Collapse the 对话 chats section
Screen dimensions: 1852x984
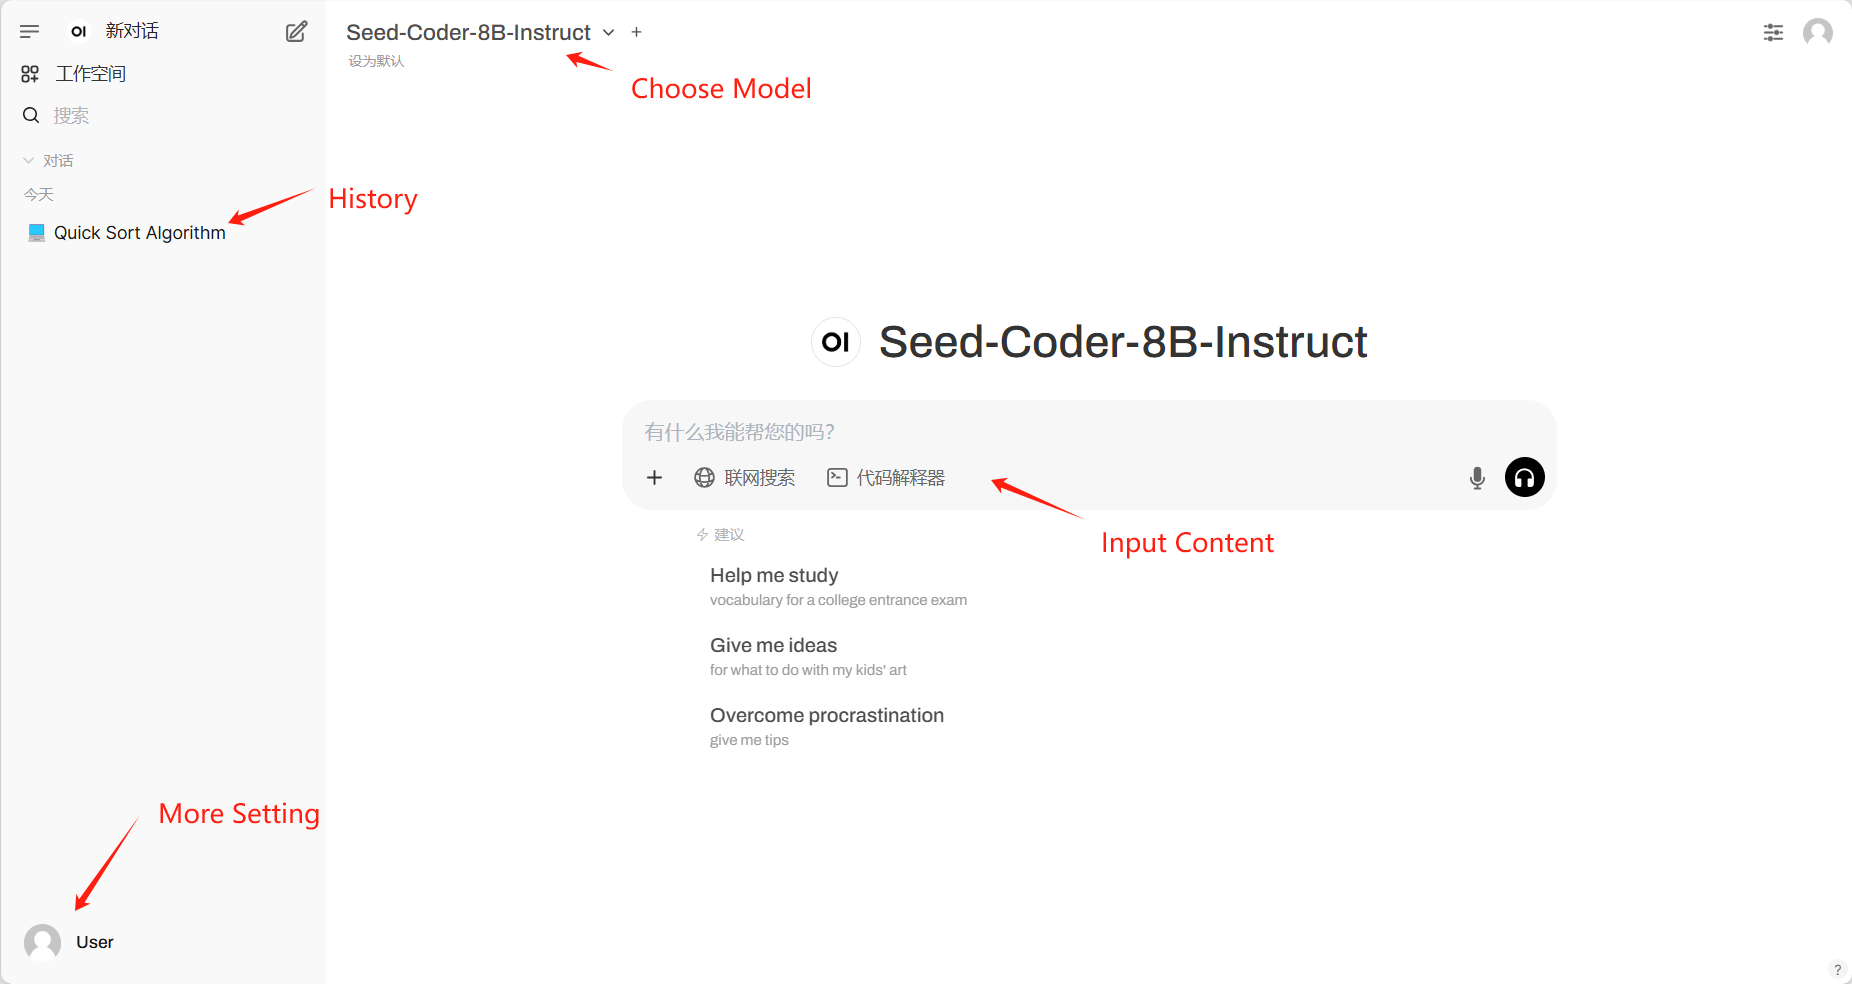click(x=48, y=160)
